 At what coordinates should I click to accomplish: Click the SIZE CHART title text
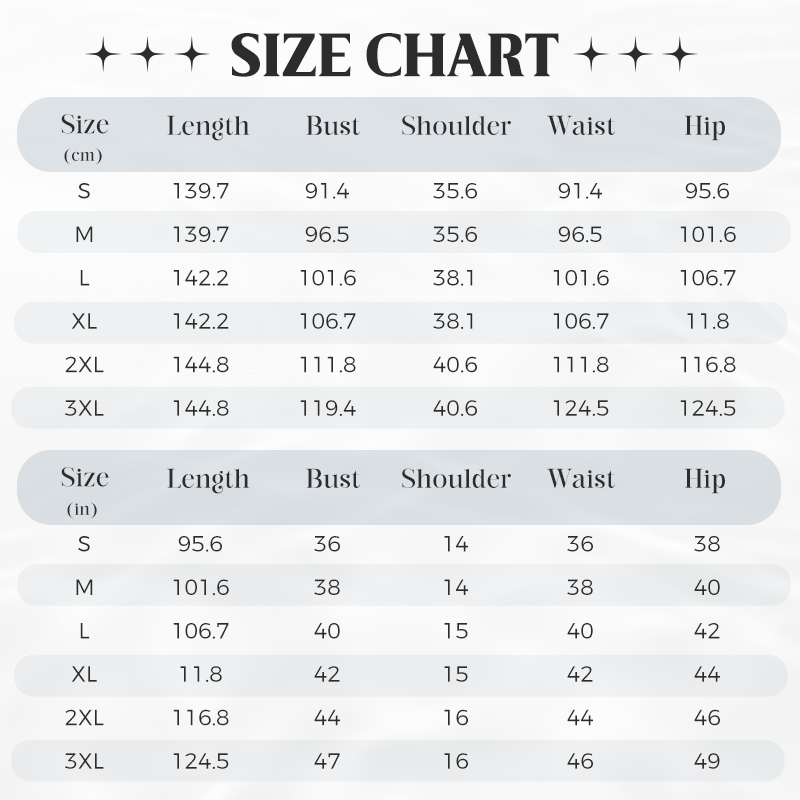(x=394, y=55)
